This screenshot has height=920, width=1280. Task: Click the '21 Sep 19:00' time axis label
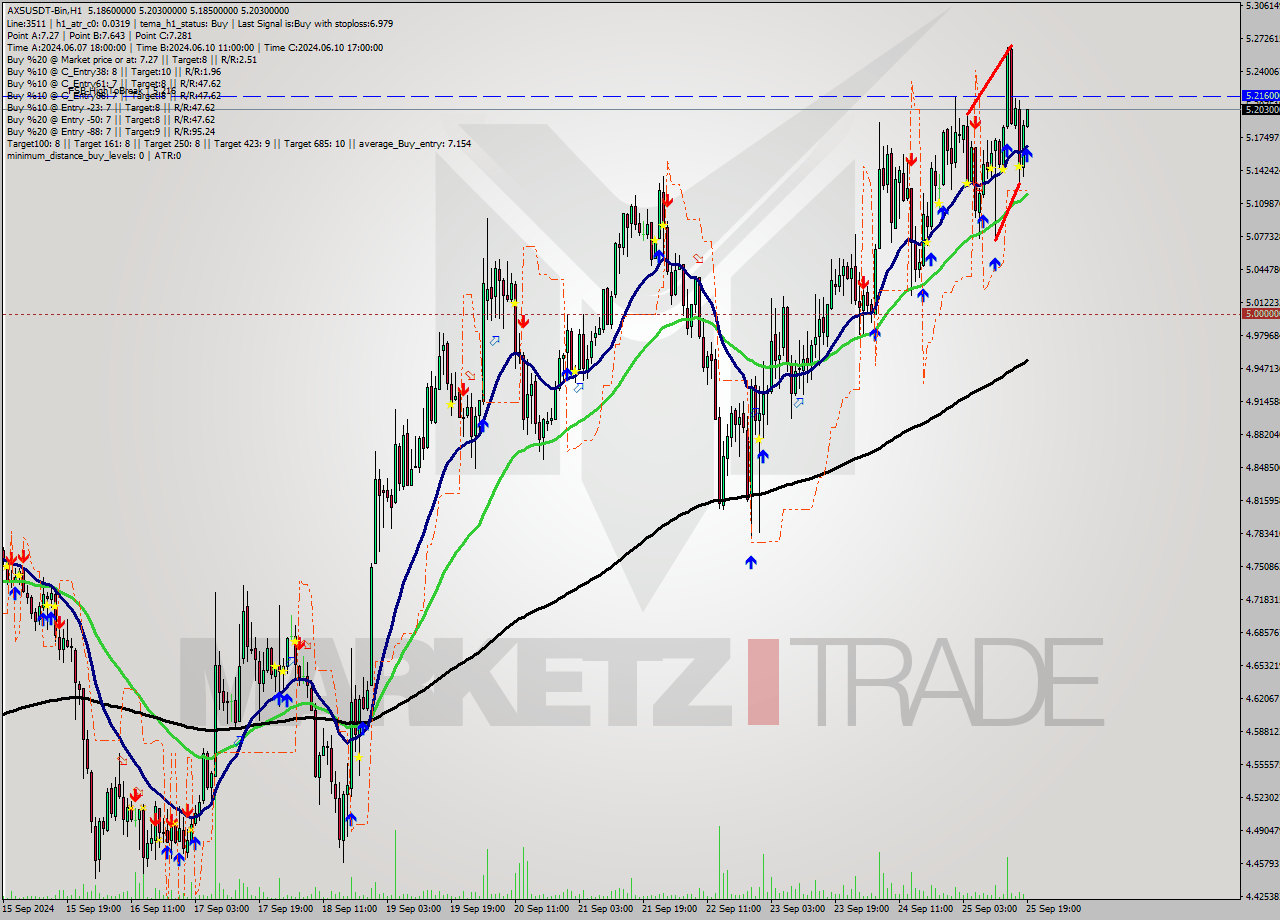point(670,908)
